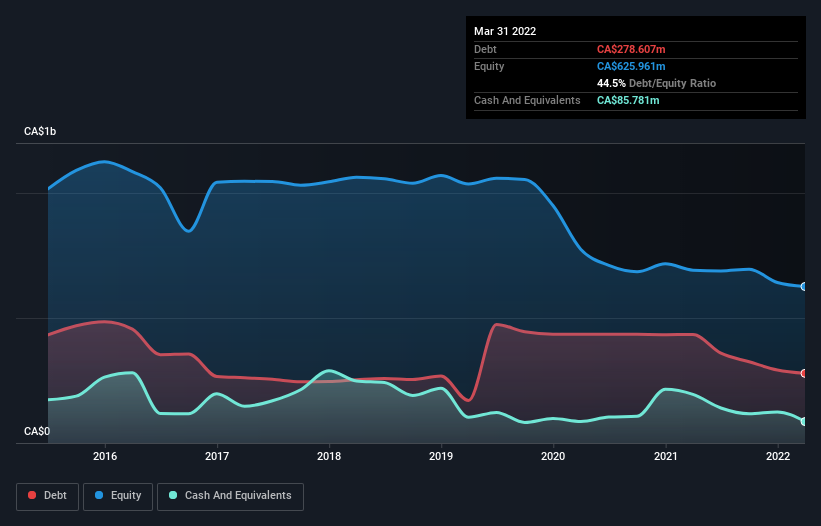Toggle the Cash And Equivalents legend button
821x526 pixels.
(230, 496)
